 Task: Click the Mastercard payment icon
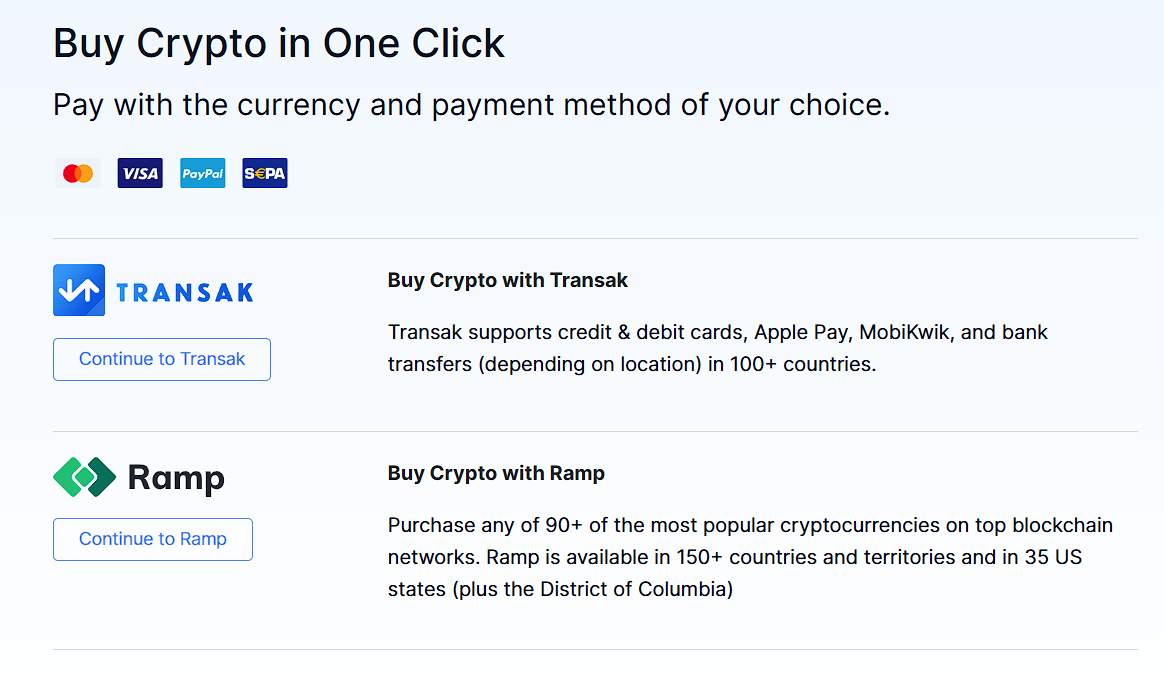click(x=78, y=173)
